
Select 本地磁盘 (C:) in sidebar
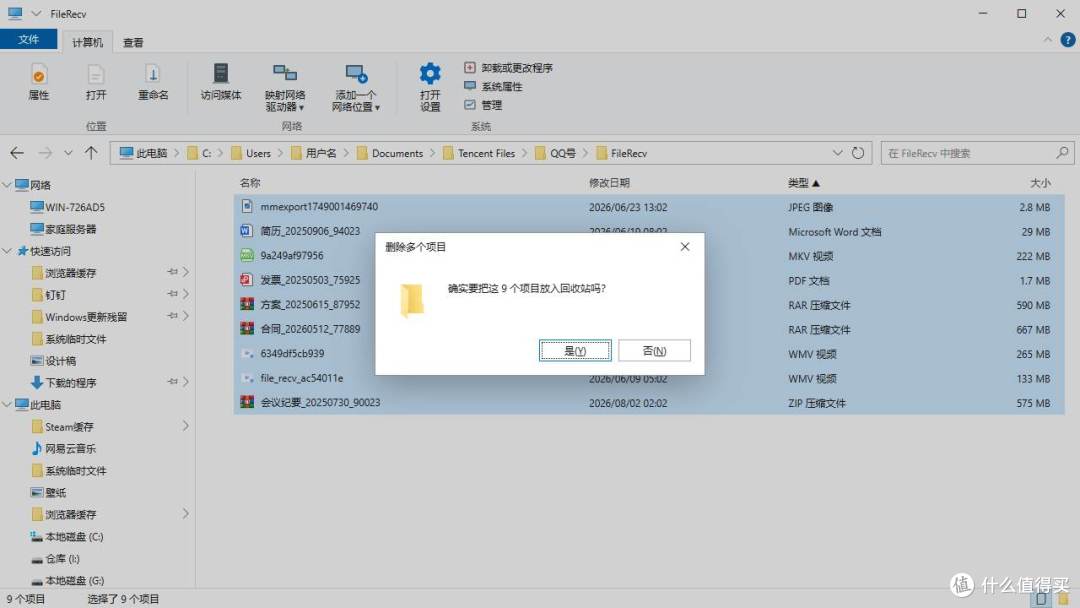click(67, 536)
